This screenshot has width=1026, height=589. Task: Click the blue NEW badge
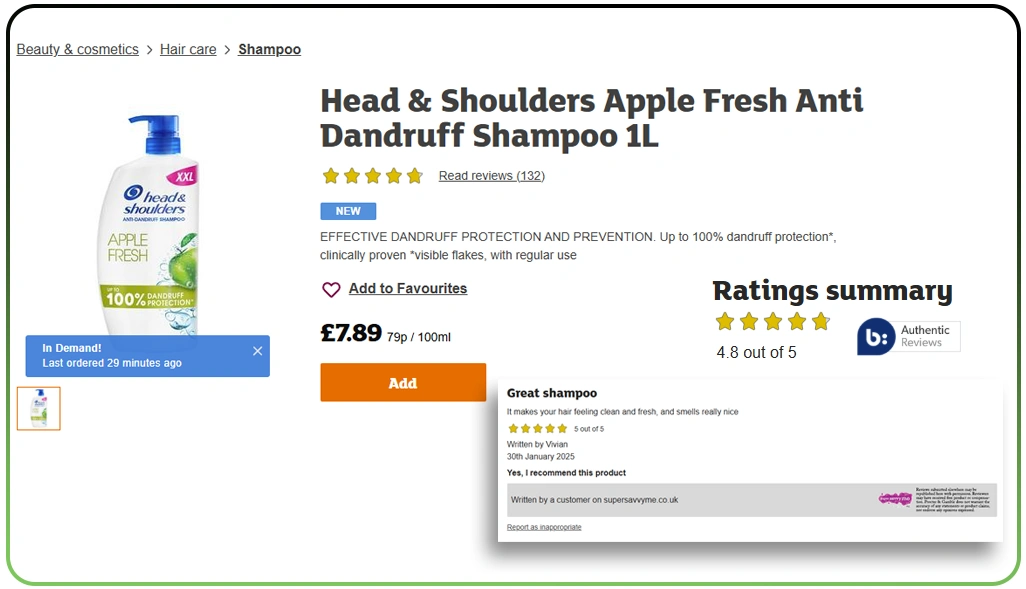click(348, 211)
